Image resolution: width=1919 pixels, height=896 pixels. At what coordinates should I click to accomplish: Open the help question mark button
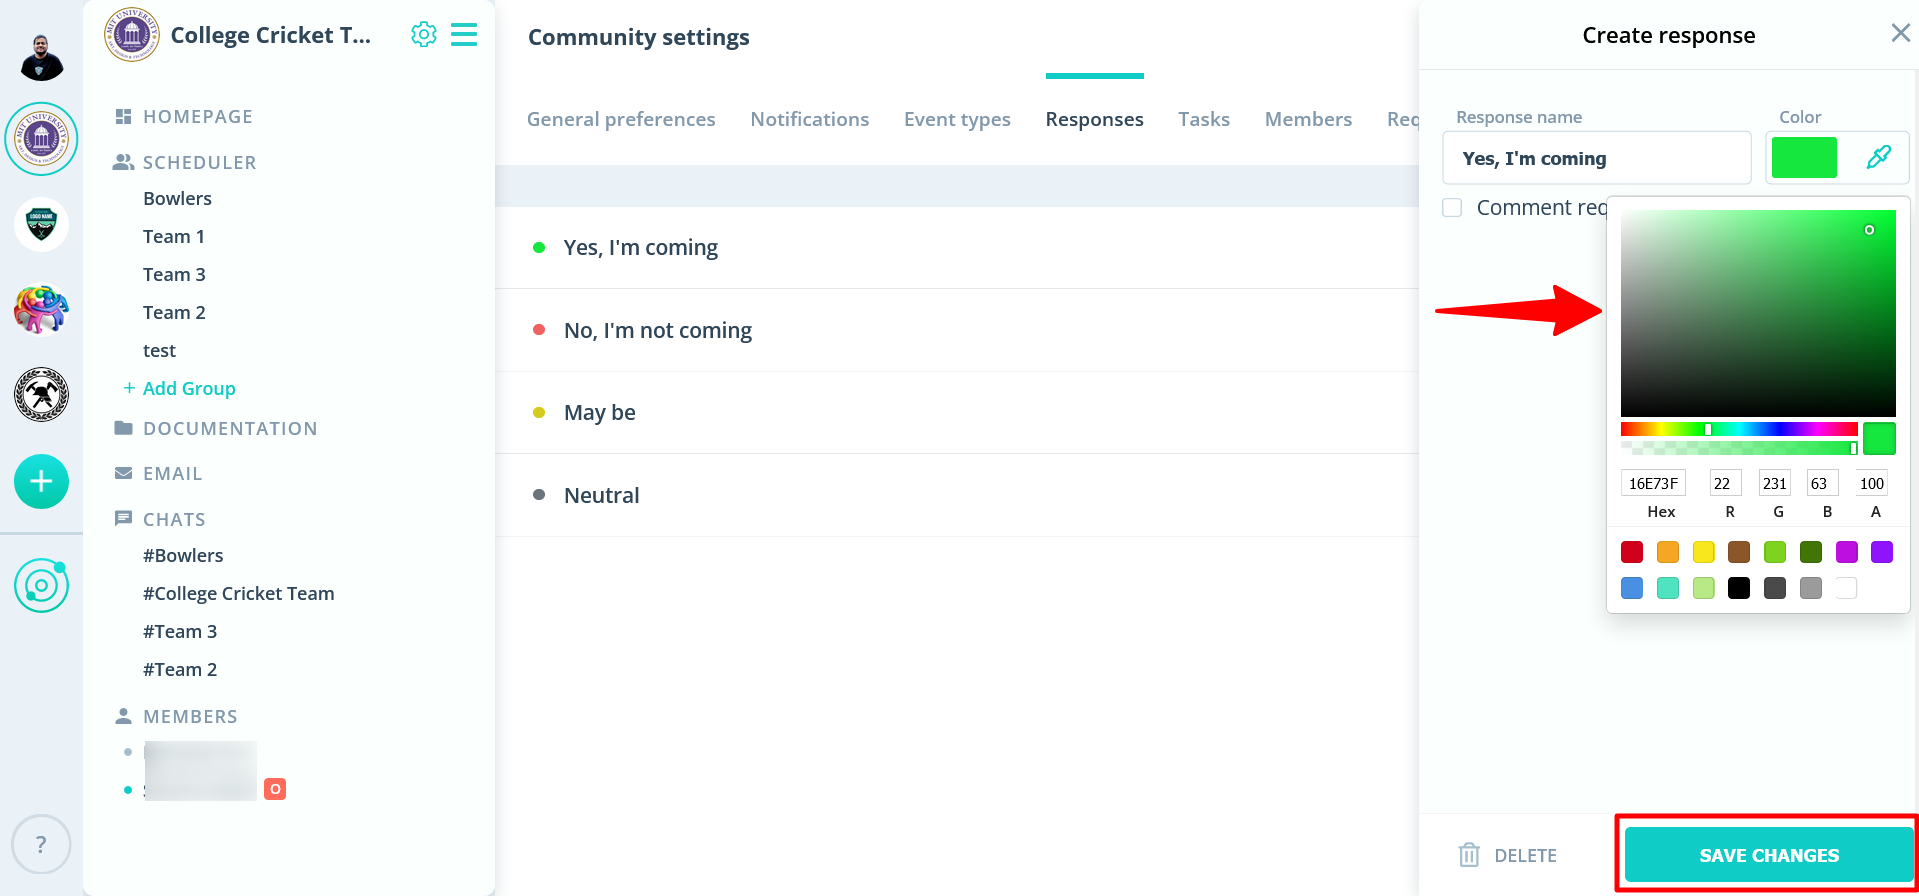coord(41,845)
